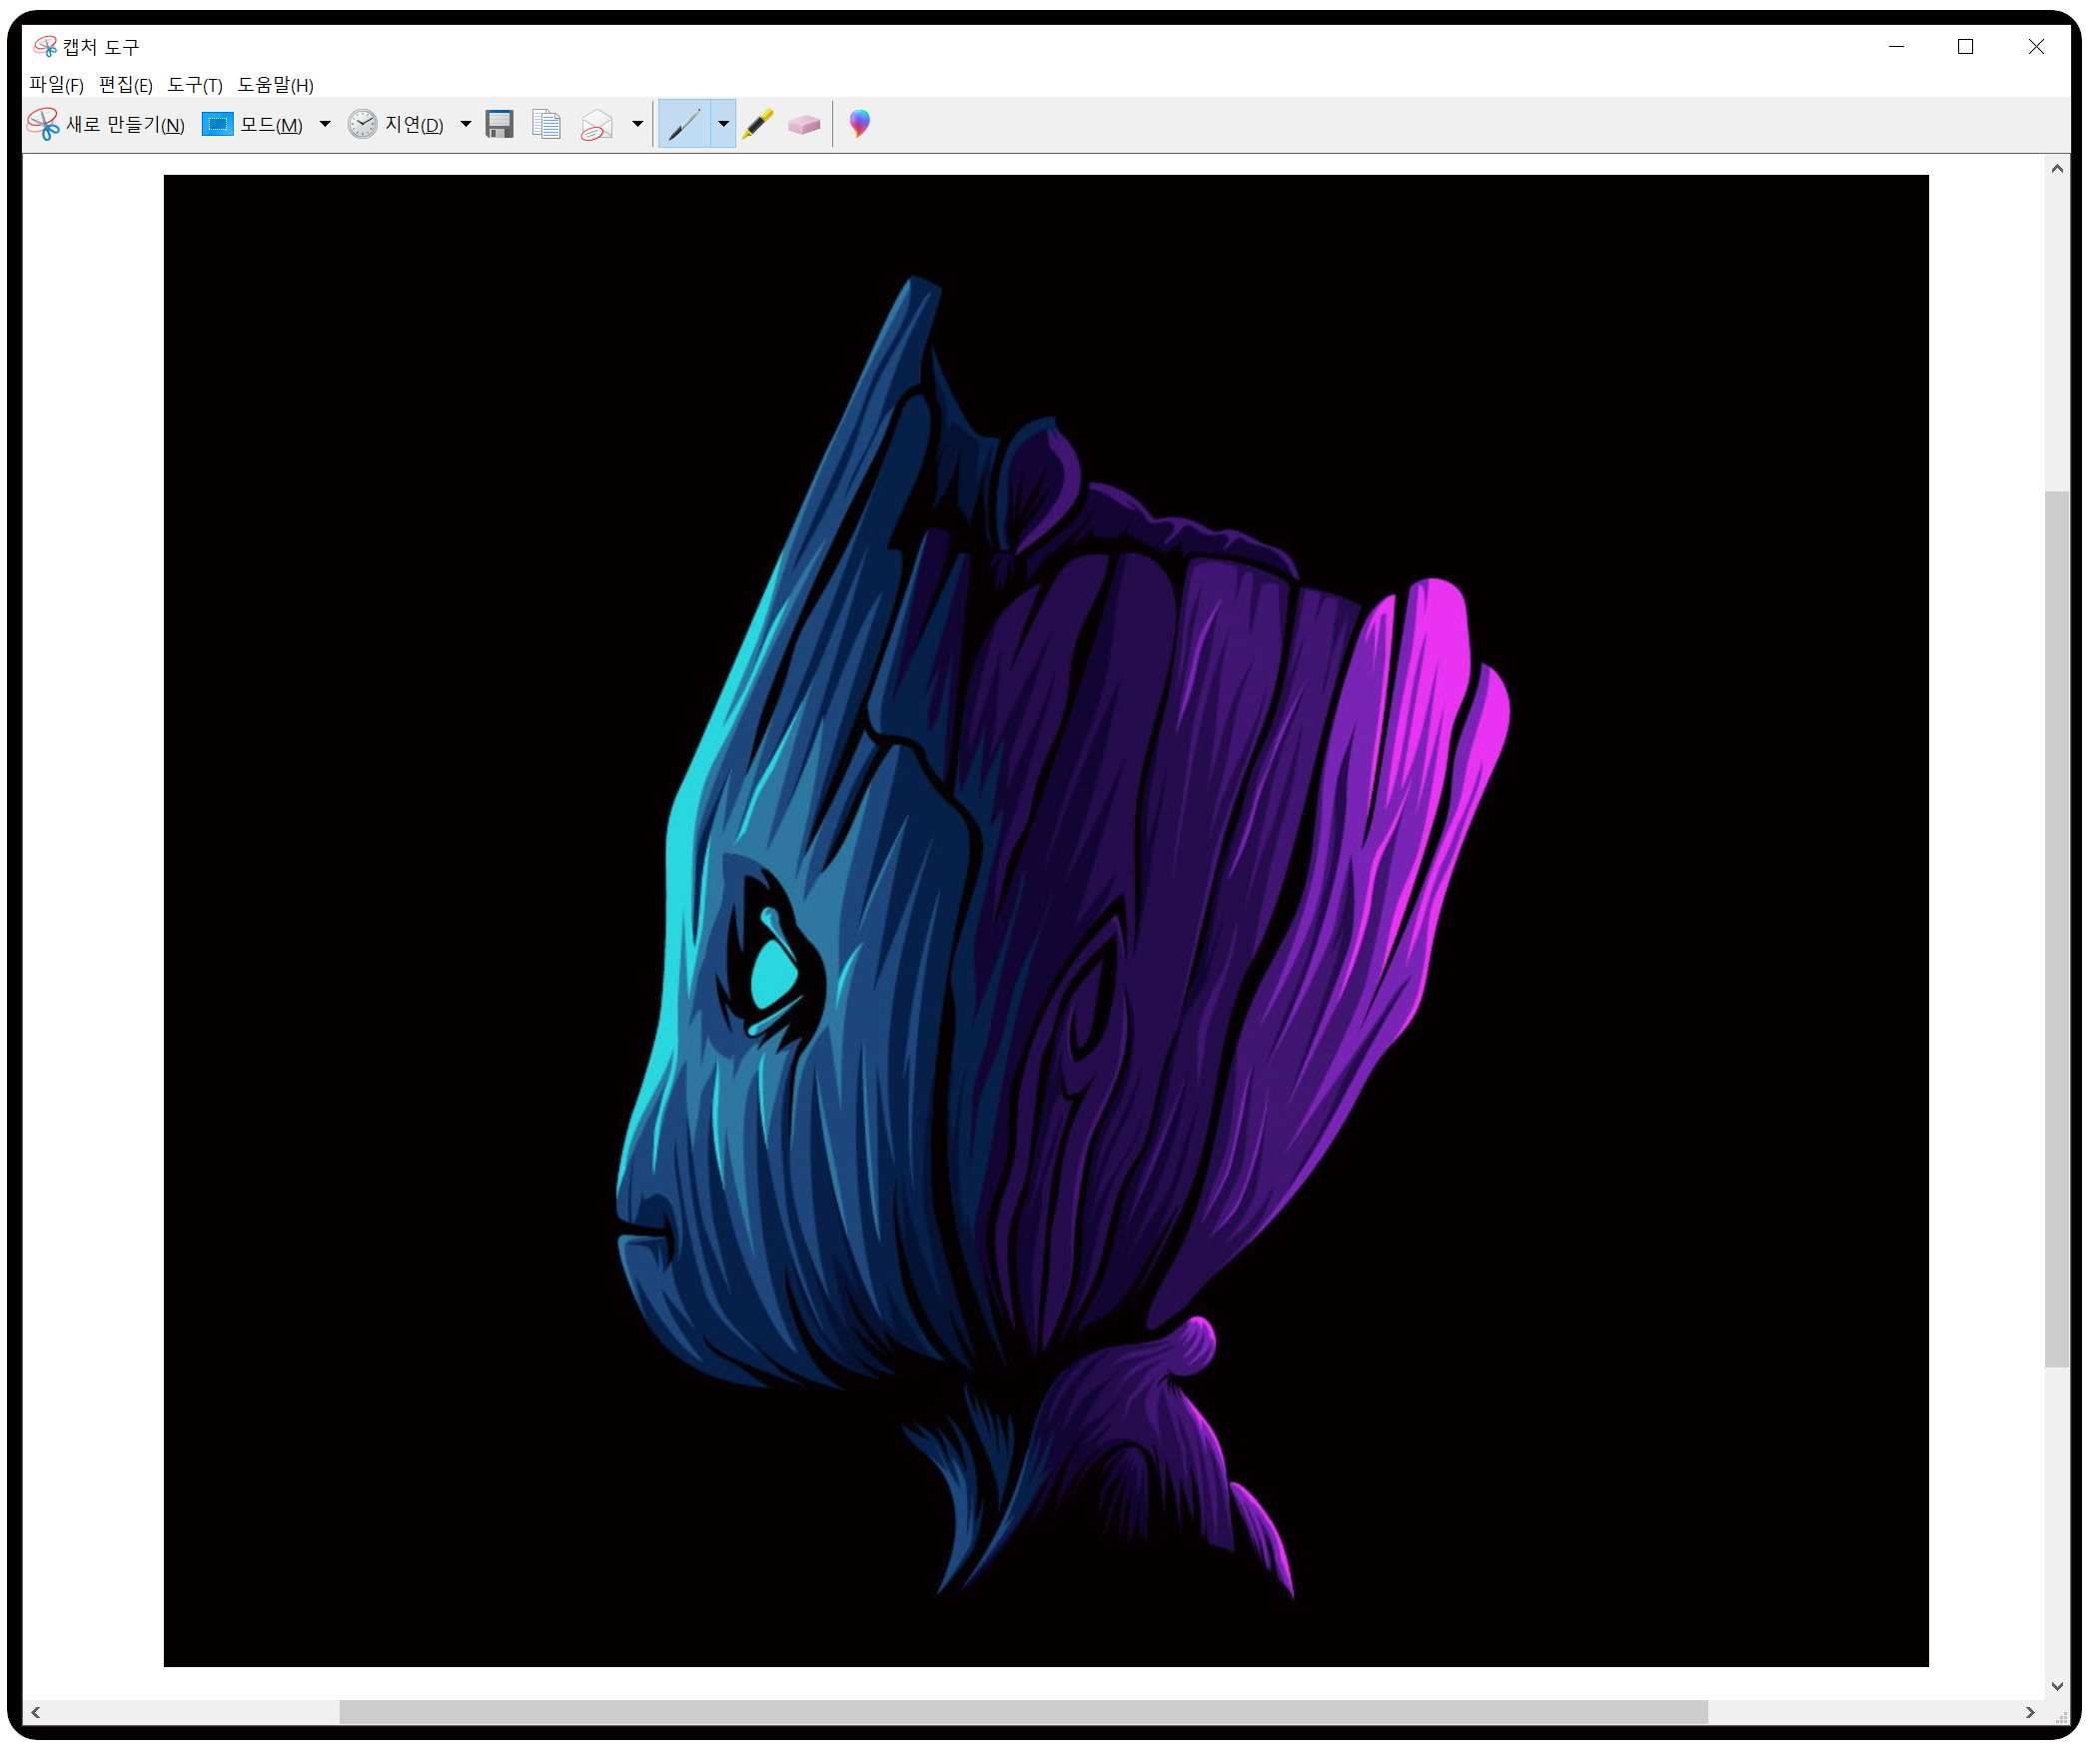Open pen options dropdown arrow

coord(723,124)
